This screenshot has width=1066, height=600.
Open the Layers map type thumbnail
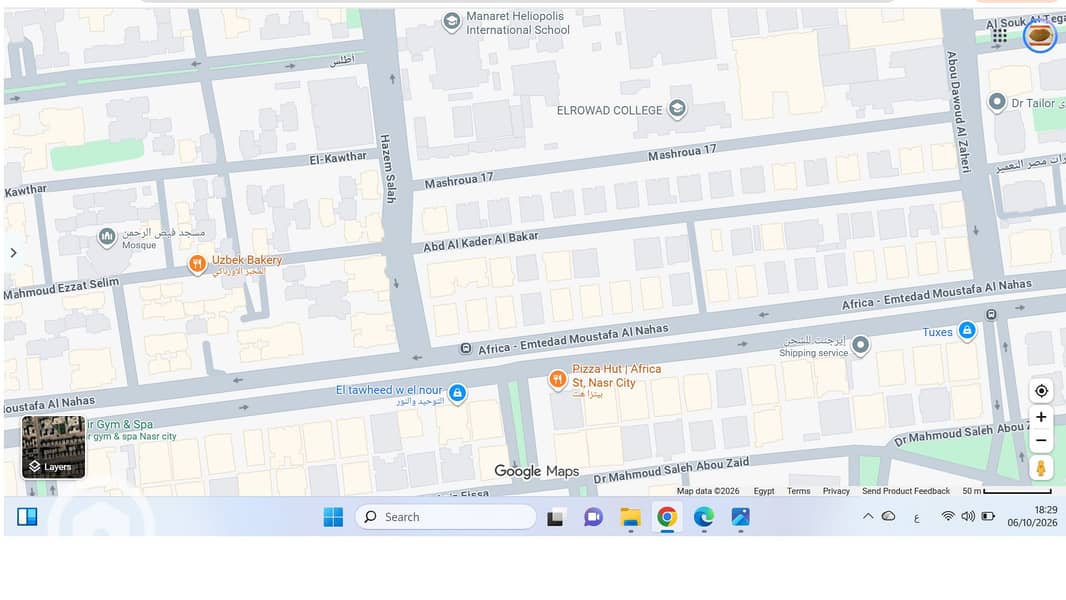point(54,447)
